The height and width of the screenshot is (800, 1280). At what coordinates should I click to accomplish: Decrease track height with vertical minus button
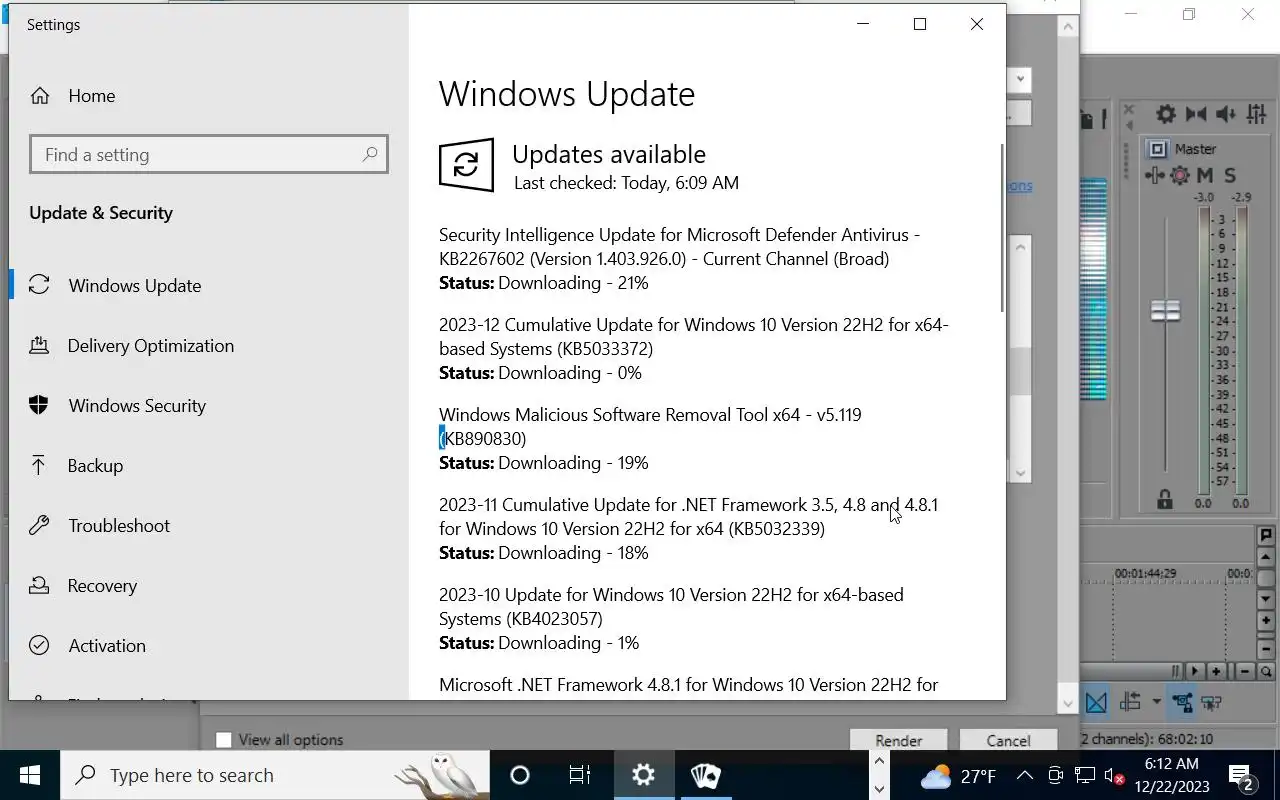coord(1266,649)
